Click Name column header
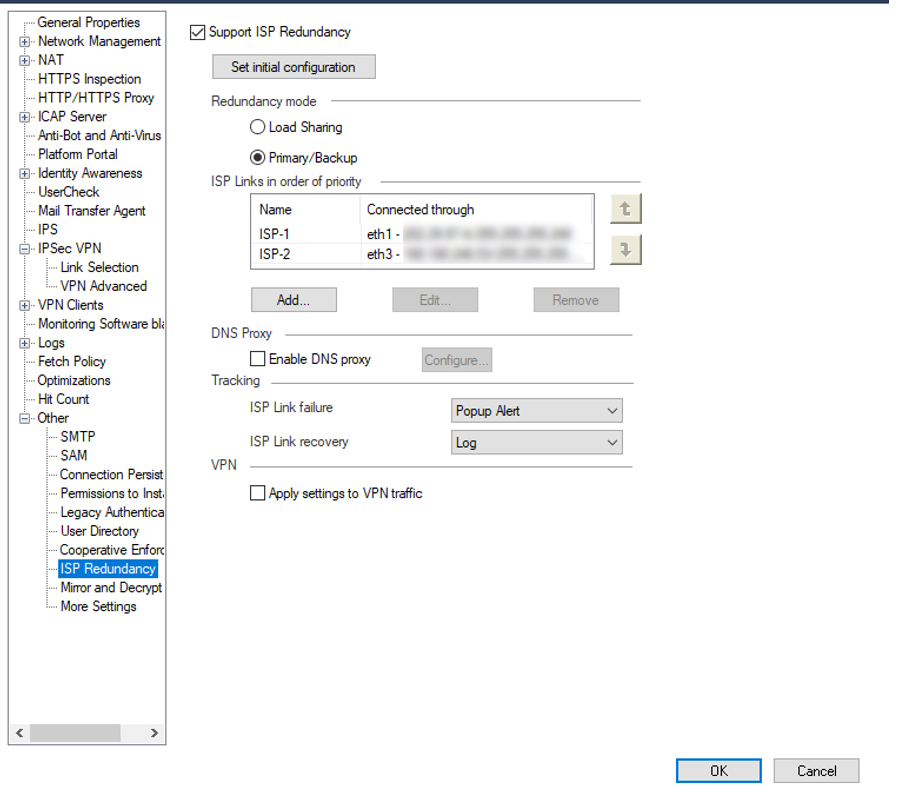 [x=306, y=210]
